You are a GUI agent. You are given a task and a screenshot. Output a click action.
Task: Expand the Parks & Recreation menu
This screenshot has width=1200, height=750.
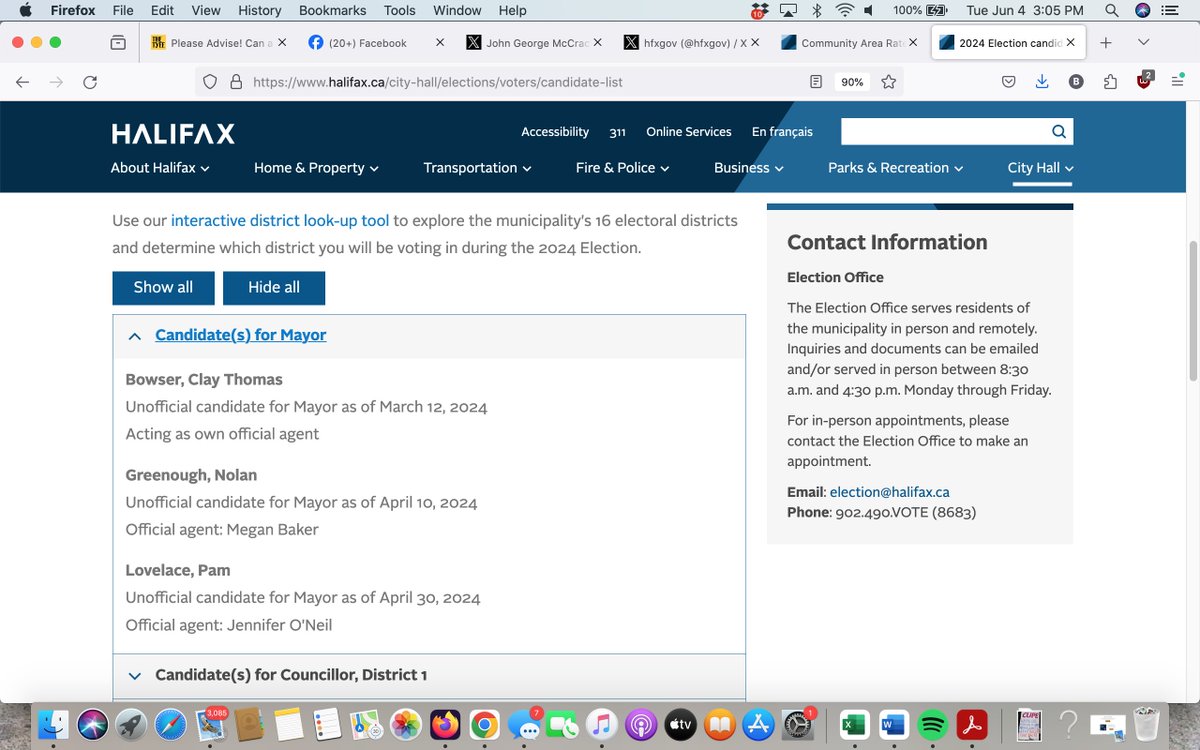[895, 168]
